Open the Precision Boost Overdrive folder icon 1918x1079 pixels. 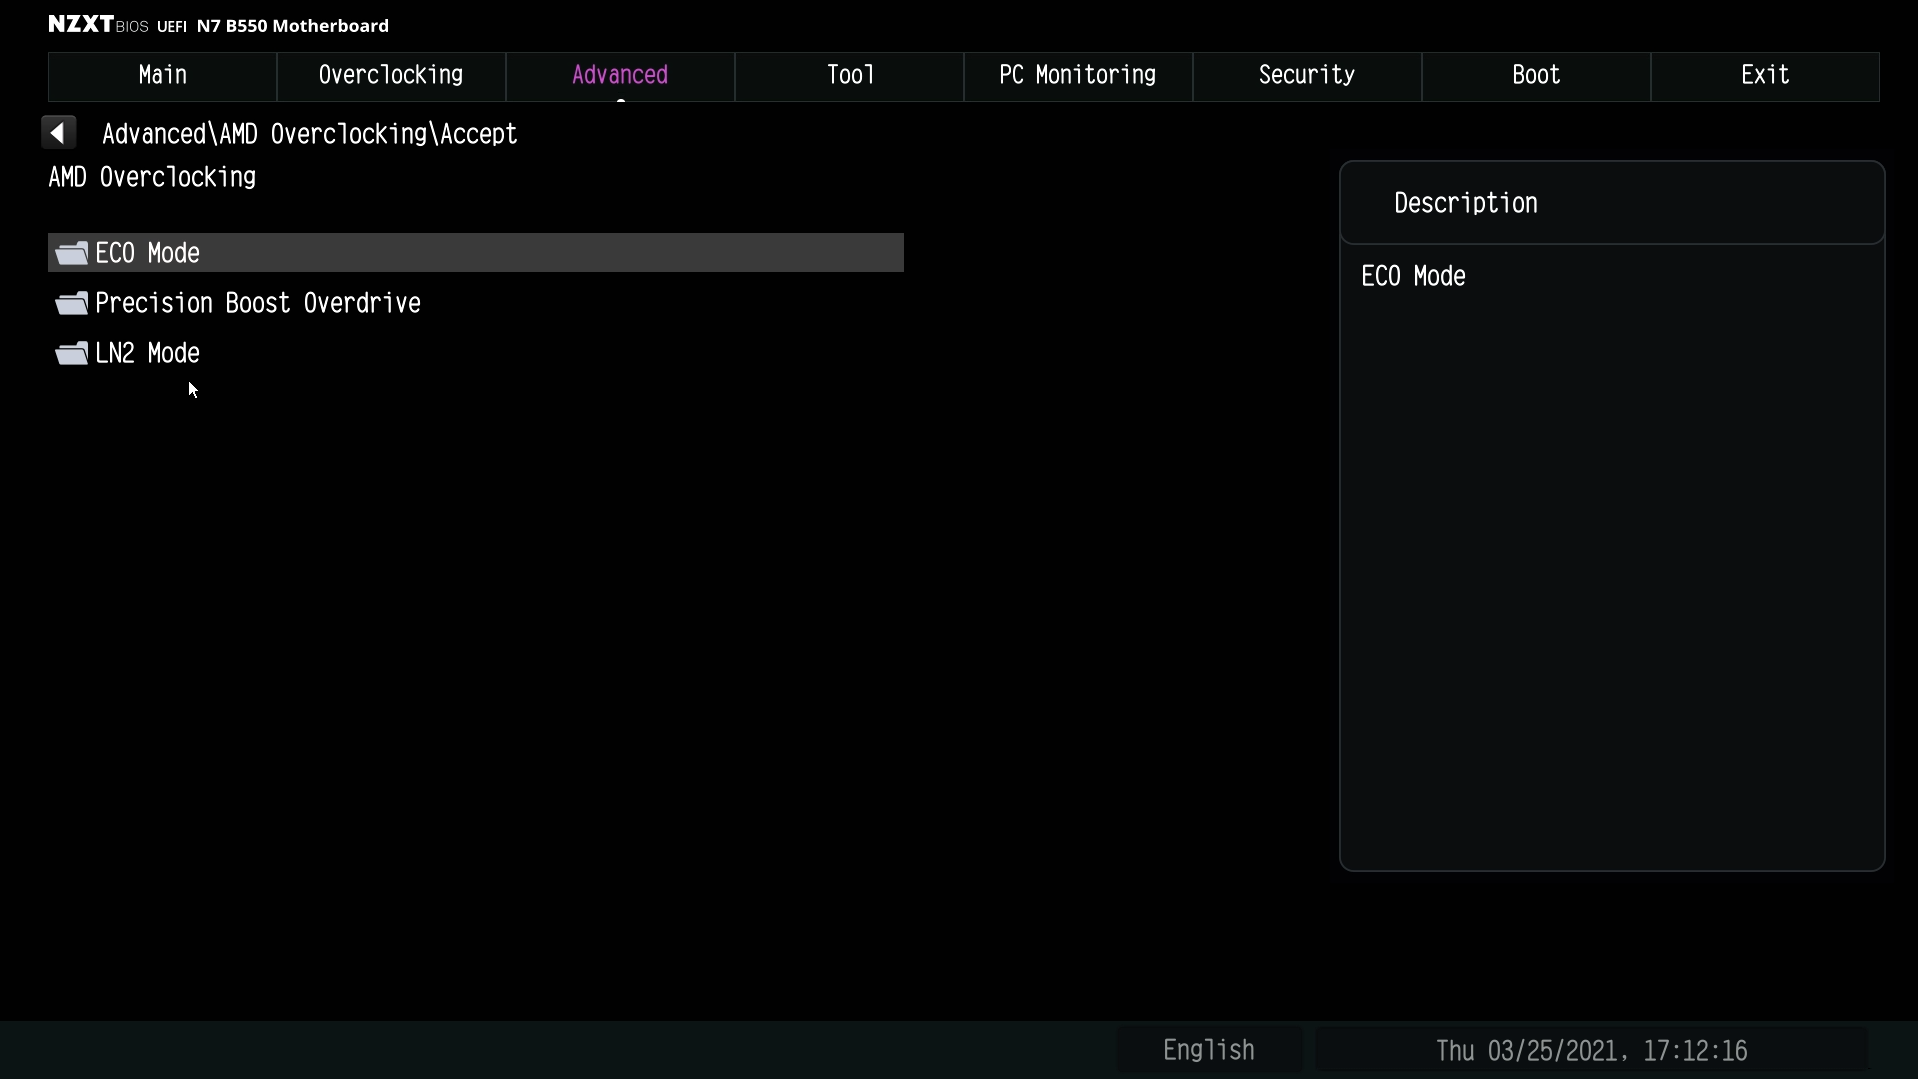pos(72,303)
